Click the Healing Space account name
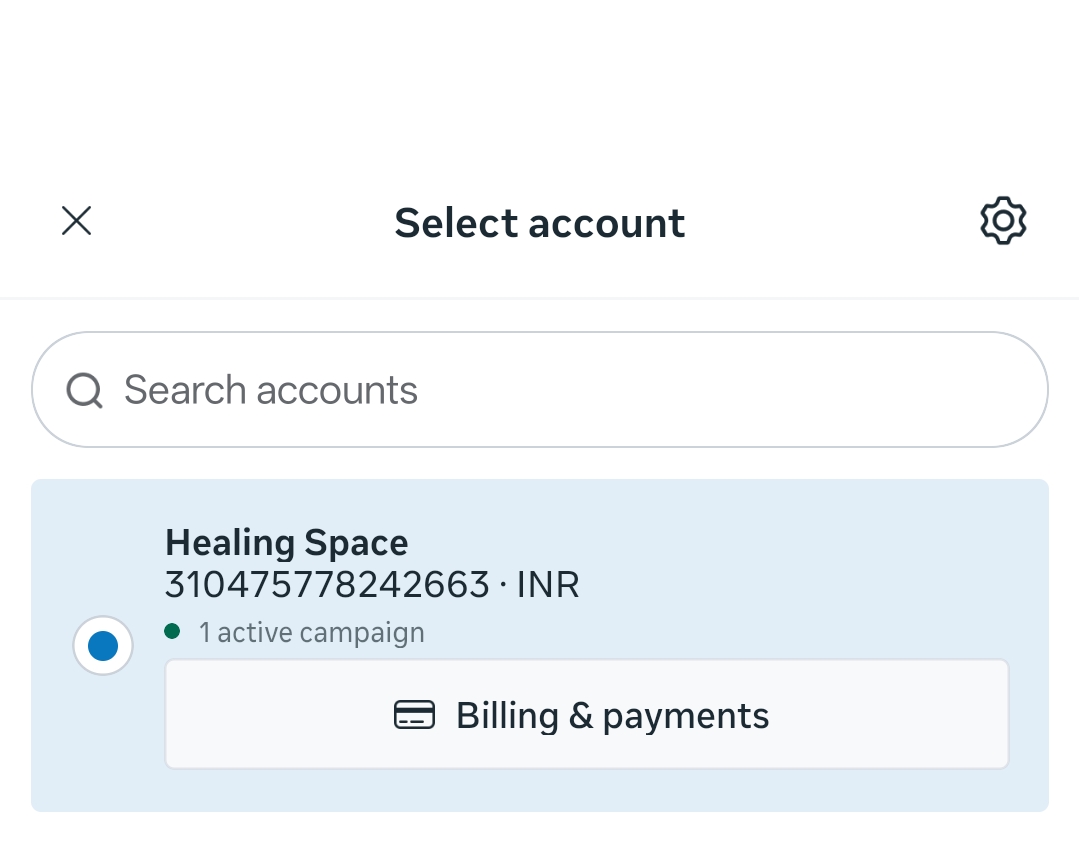The width and height of the screenshot is (1079, 844). point(286,541)
